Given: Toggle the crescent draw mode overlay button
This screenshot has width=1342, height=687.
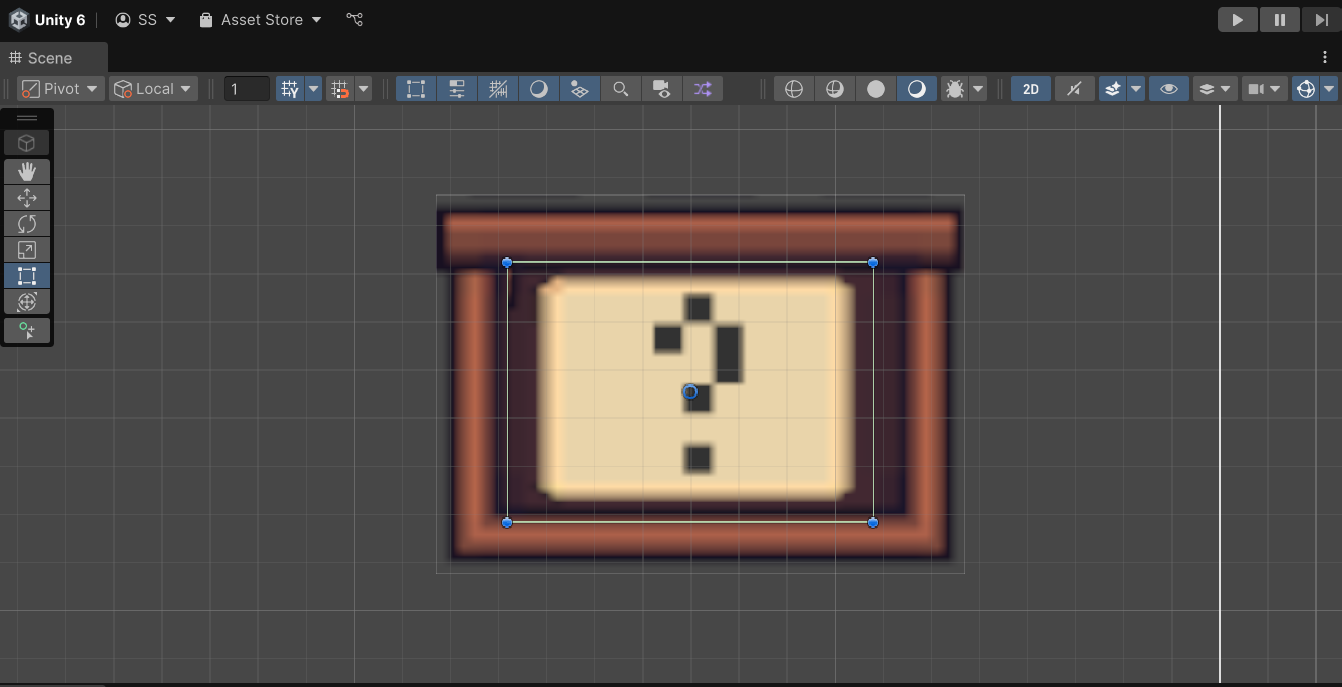Looking at the screenshot, I should coord(539,89).
